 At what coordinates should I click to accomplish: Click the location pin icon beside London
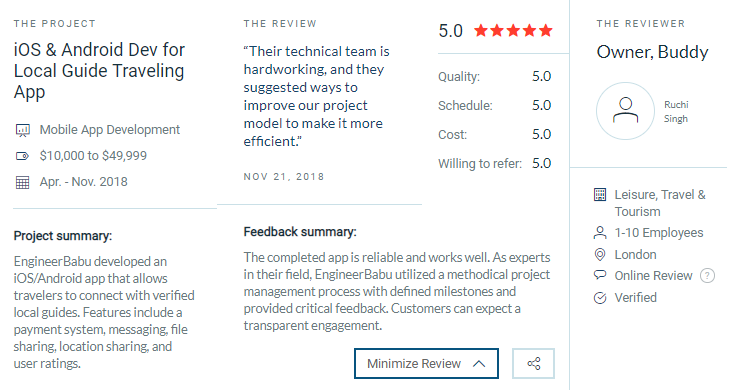[600, 255]
